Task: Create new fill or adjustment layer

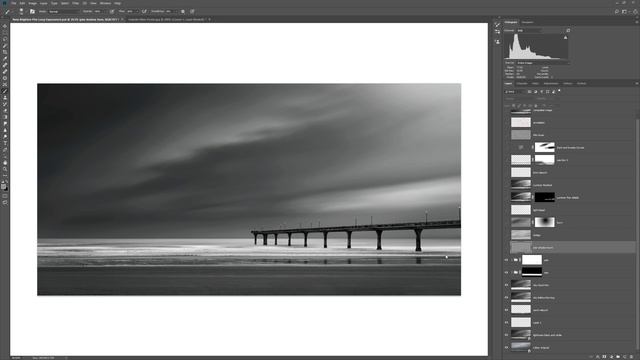Action: tap(611, 357)
